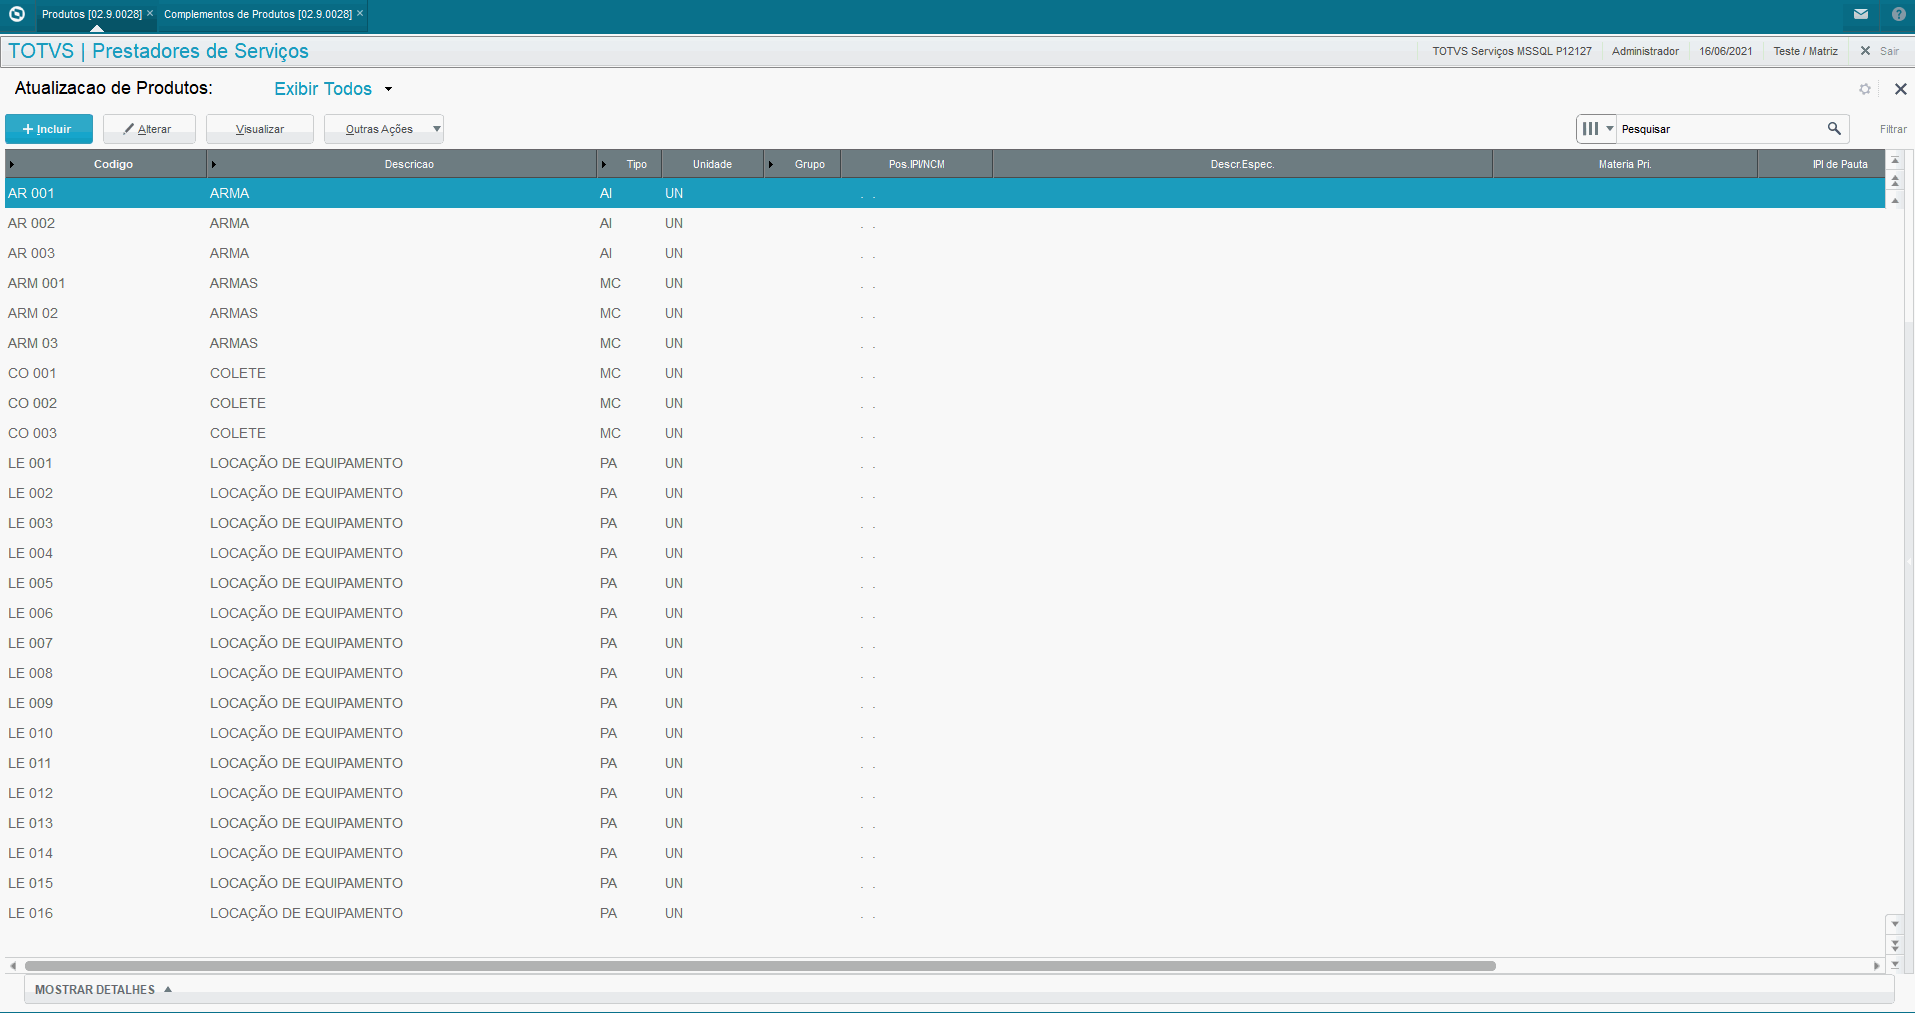1915x1013 pixels.
Task: Click the PA type cell in LE 006 row
Action: click(608, 613)
